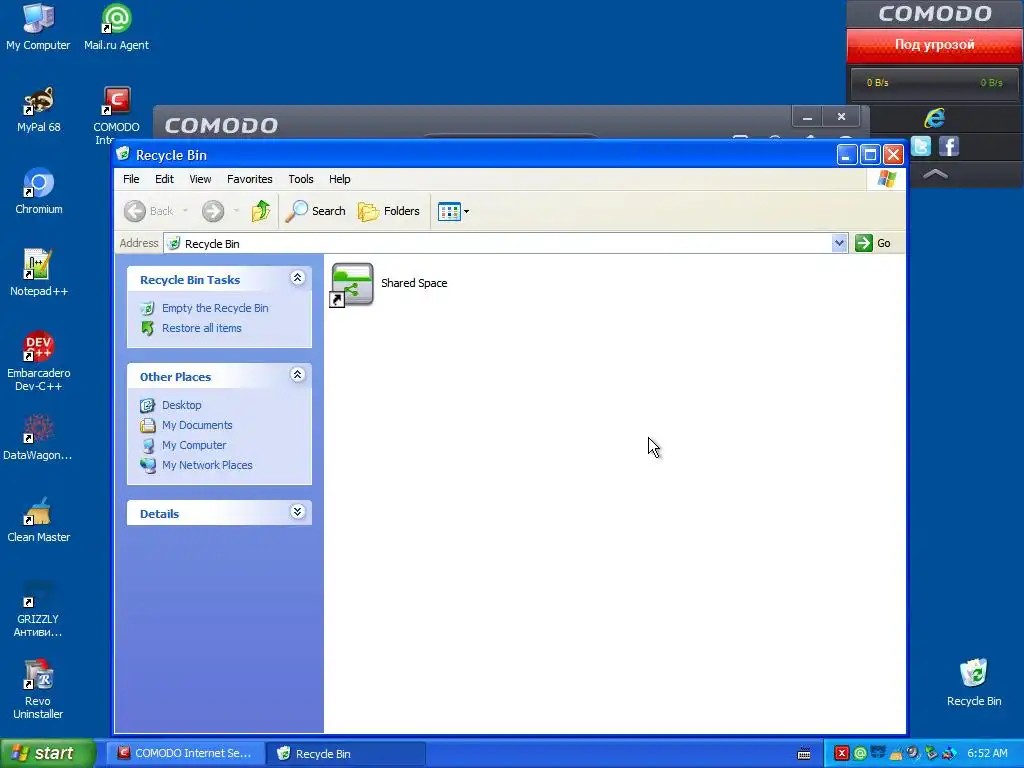Image resolution: width=1024 pixels, height=768 pixels.
Task: Select Mail.ru Agent desktop shortcut
Action: pos(116,27)
